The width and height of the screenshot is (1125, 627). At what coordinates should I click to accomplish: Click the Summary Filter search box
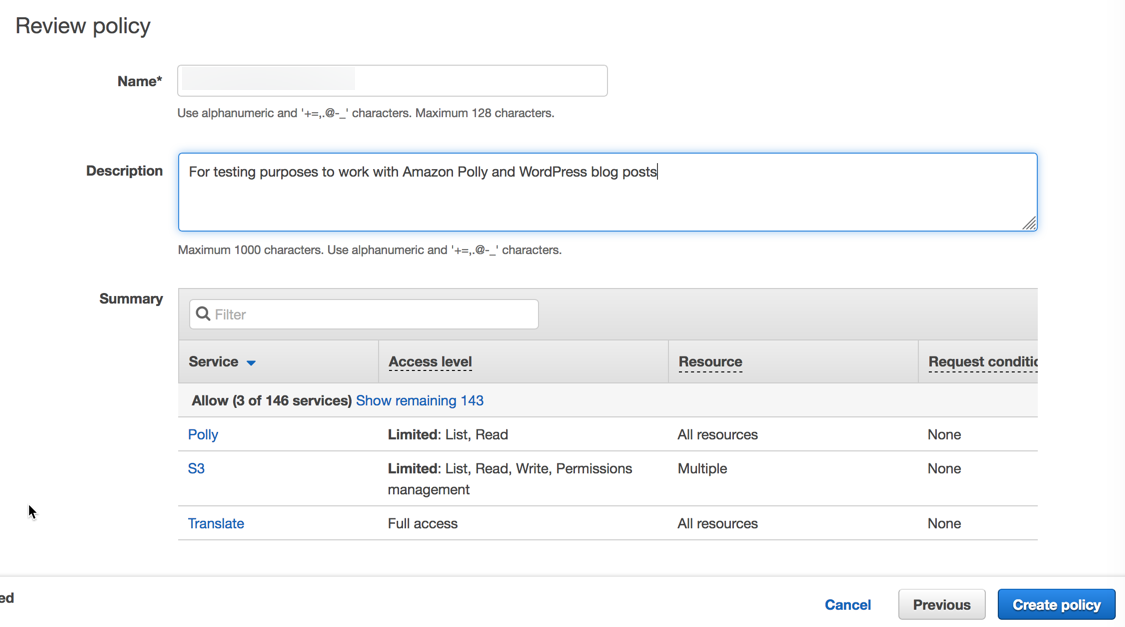pyautogui.click(x=364, y=314)
